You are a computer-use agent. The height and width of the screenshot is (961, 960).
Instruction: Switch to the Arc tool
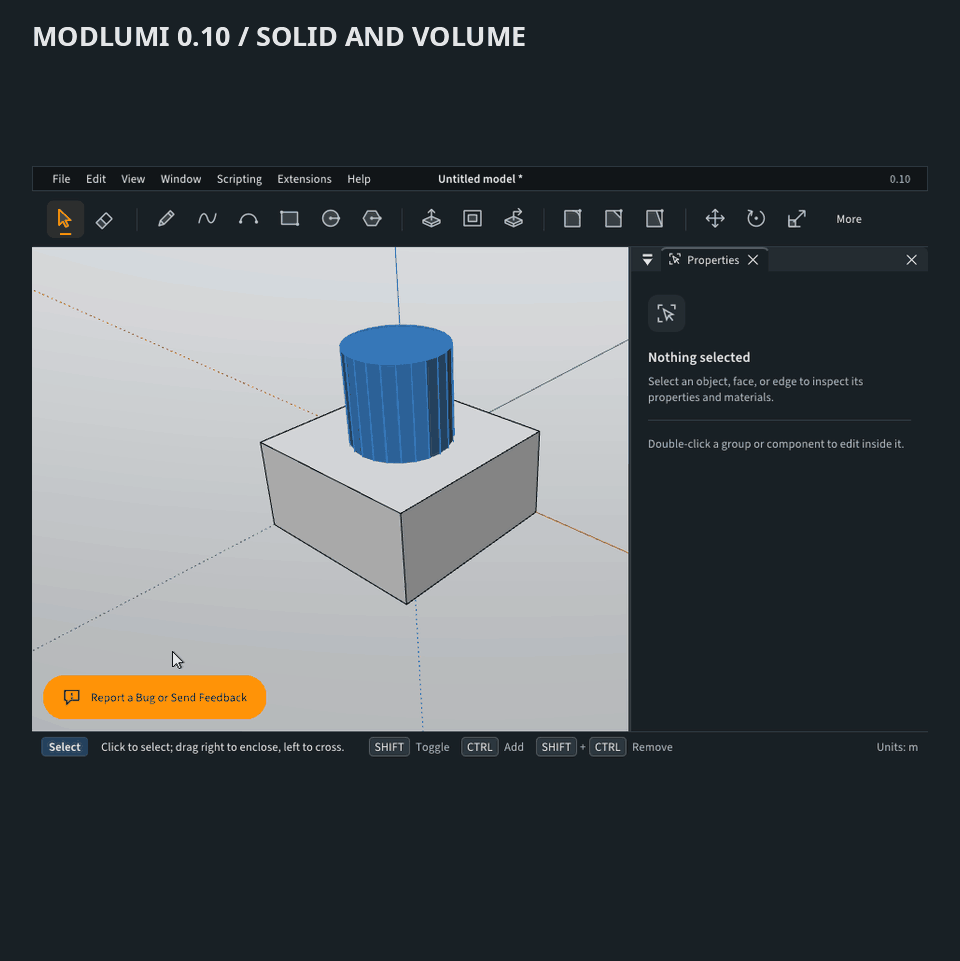pyautogui.click(x=248, y=219)
